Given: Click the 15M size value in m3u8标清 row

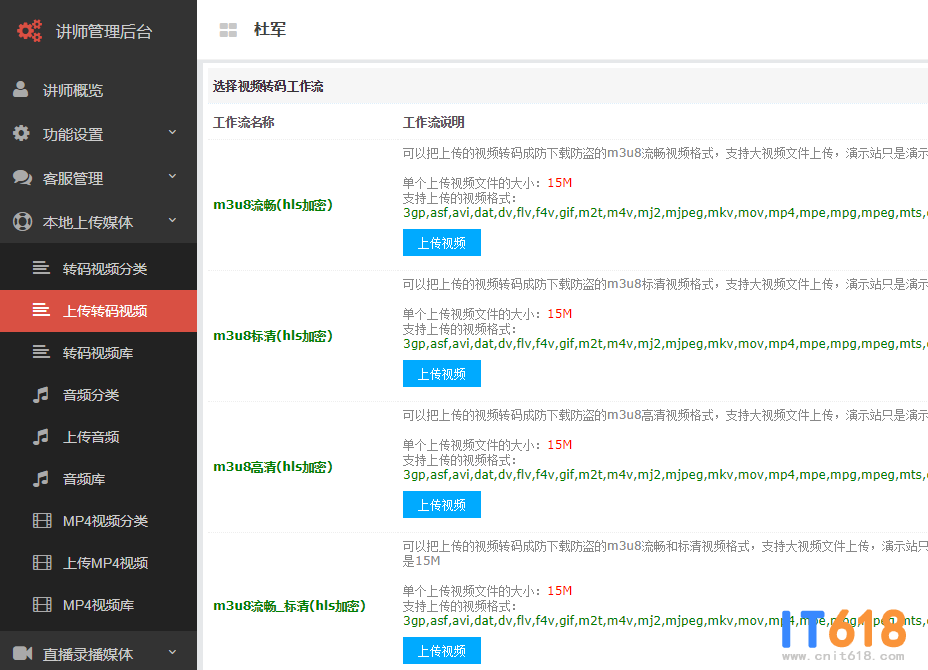Looking at the screenshot, I should pos(559,313).
